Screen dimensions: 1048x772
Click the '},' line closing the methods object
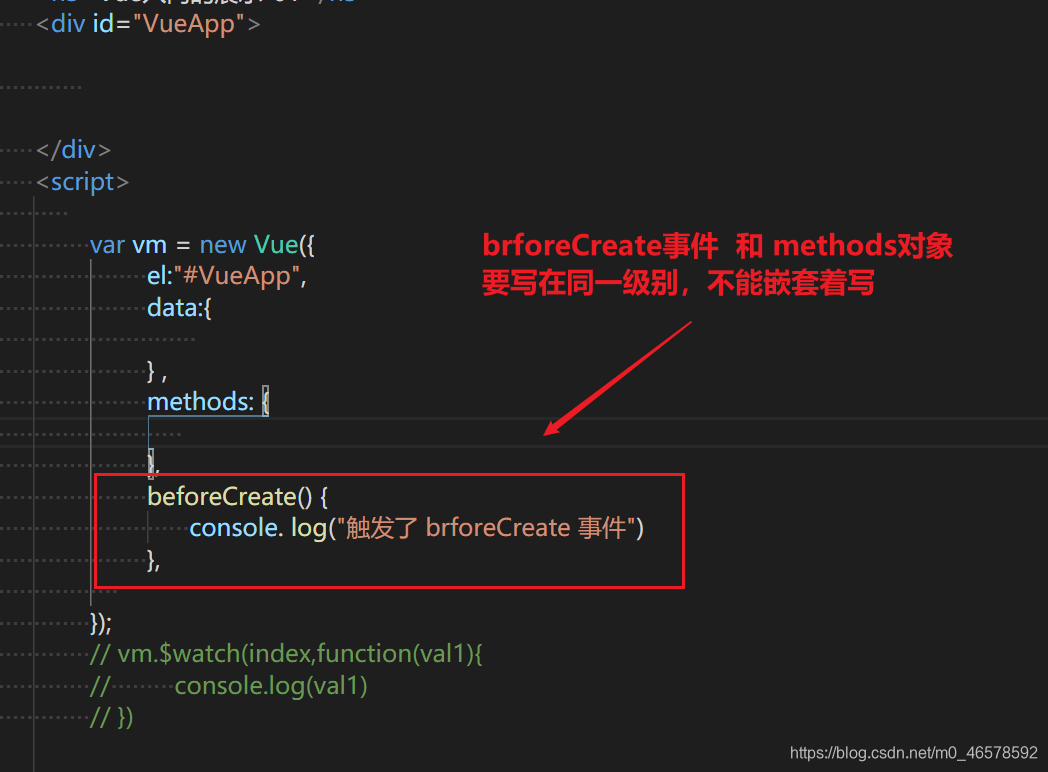(153, 463)
